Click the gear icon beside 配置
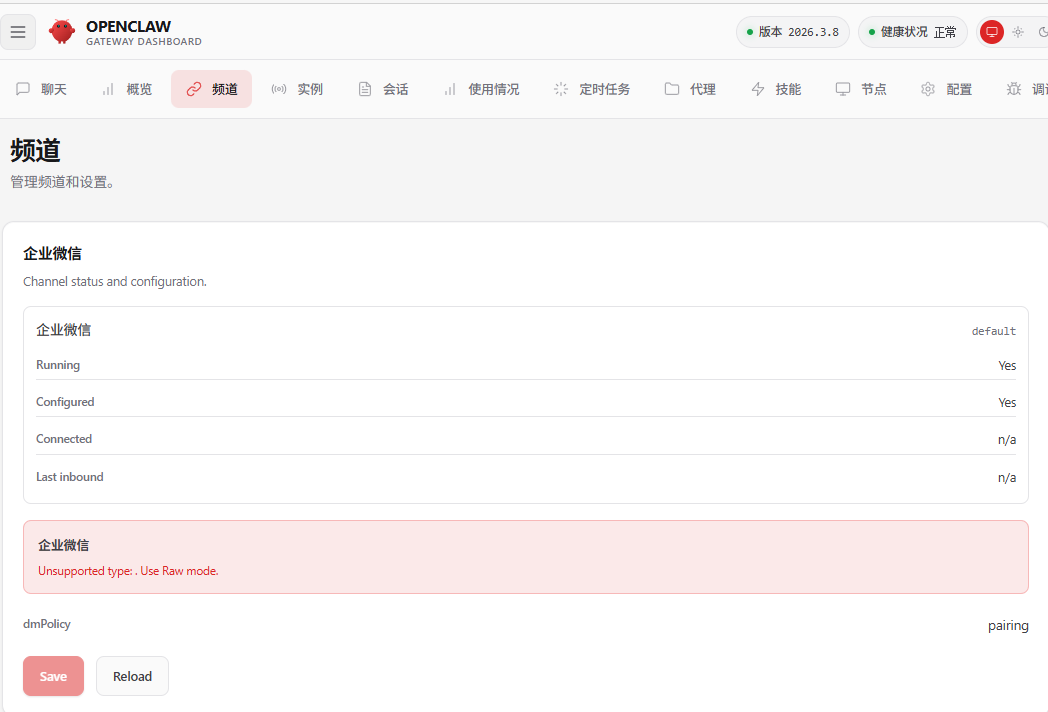The width and height of the screenshot is (1048, 712). click(x=928, y=89)
